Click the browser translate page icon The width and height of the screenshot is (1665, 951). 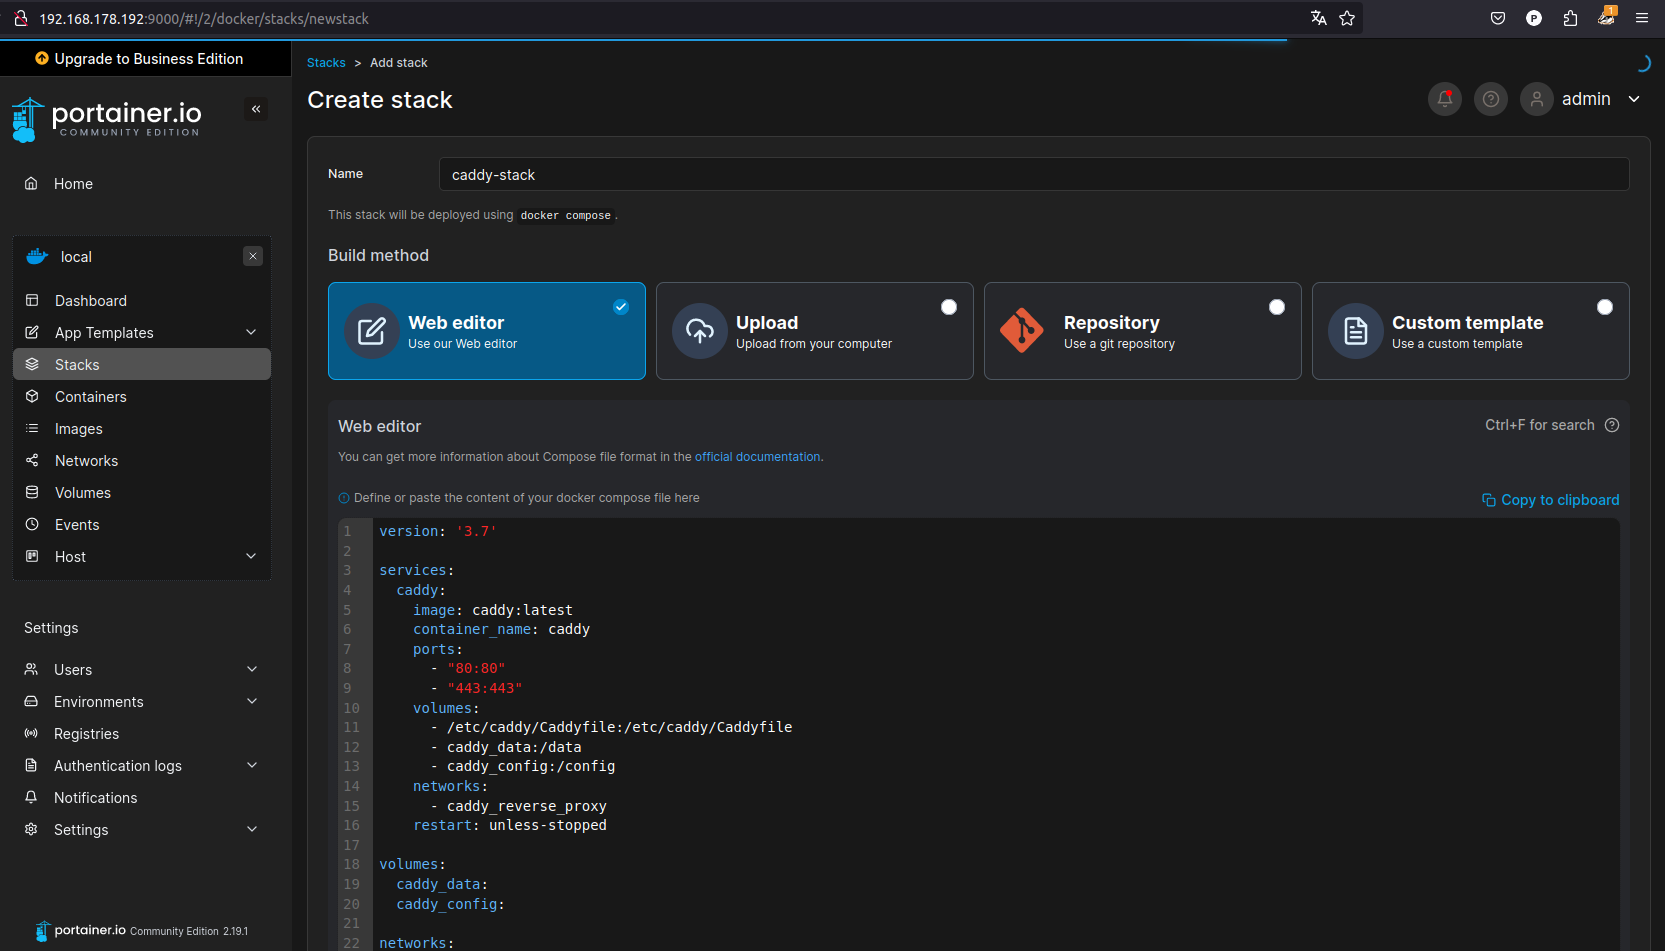(1318, 18)
